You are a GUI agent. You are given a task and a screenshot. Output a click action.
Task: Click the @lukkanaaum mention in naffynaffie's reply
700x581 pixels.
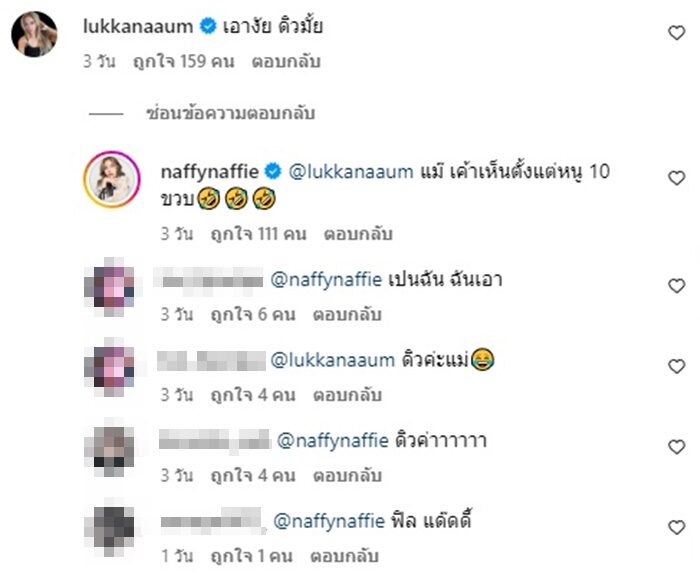pos(351,171)
